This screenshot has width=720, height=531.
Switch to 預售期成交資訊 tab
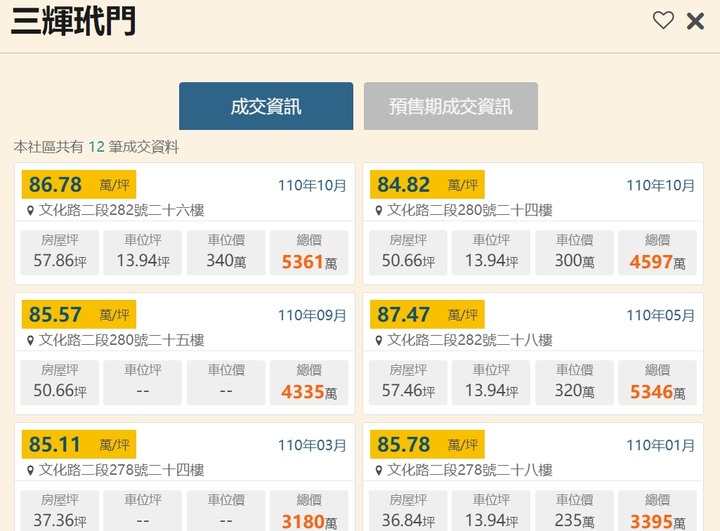click(450, 106)
